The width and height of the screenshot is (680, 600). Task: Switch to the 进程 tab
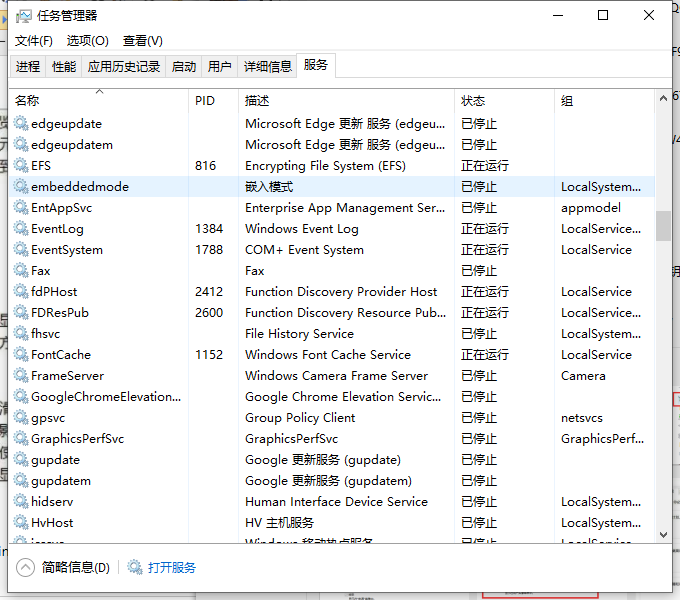[28, 67]
